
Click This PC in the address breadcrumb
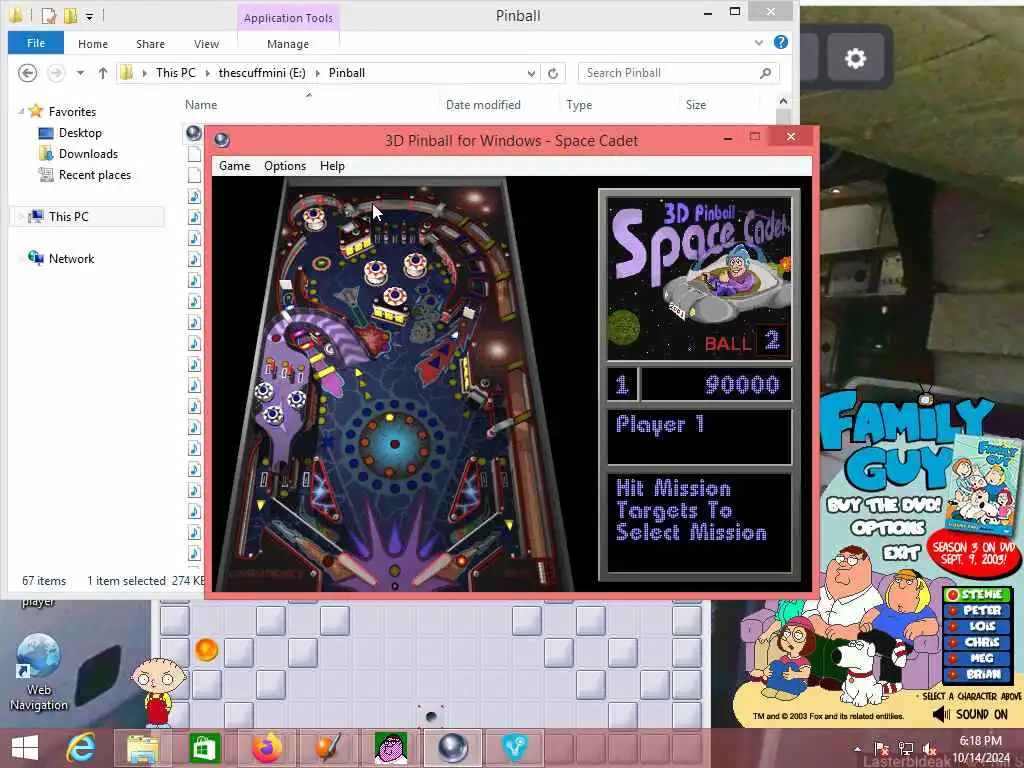click(176, 73)
